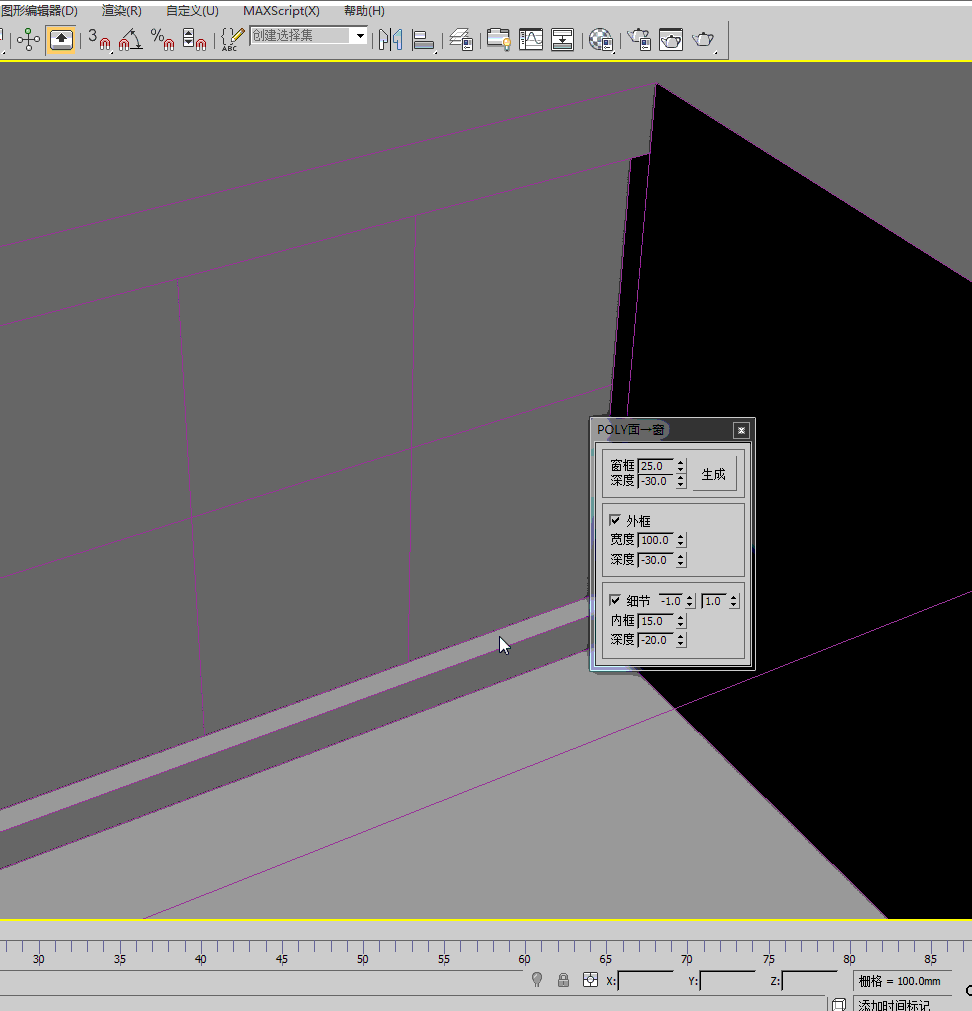The height and width of the screenshot is (1011, 972).
Task: Open the 图形编辑器(D) menu
Action: coord(39,11)
